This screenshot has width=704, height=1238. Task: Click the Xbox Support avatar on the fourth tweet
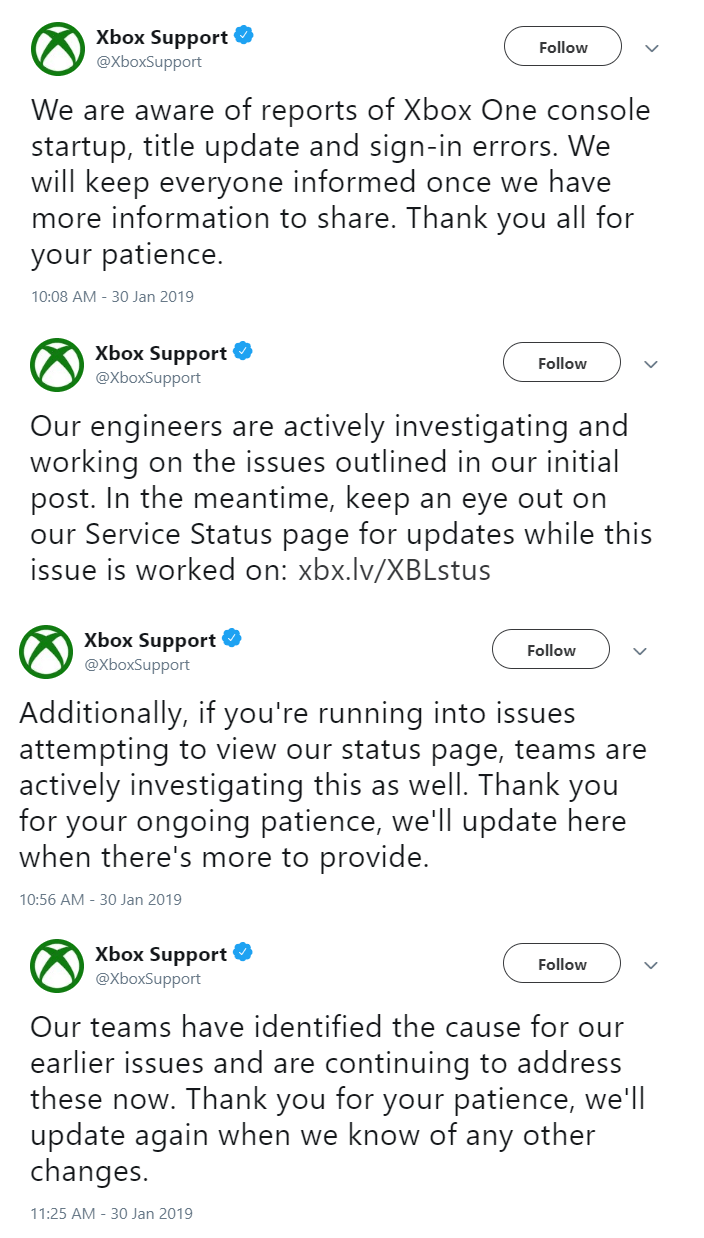57,963
